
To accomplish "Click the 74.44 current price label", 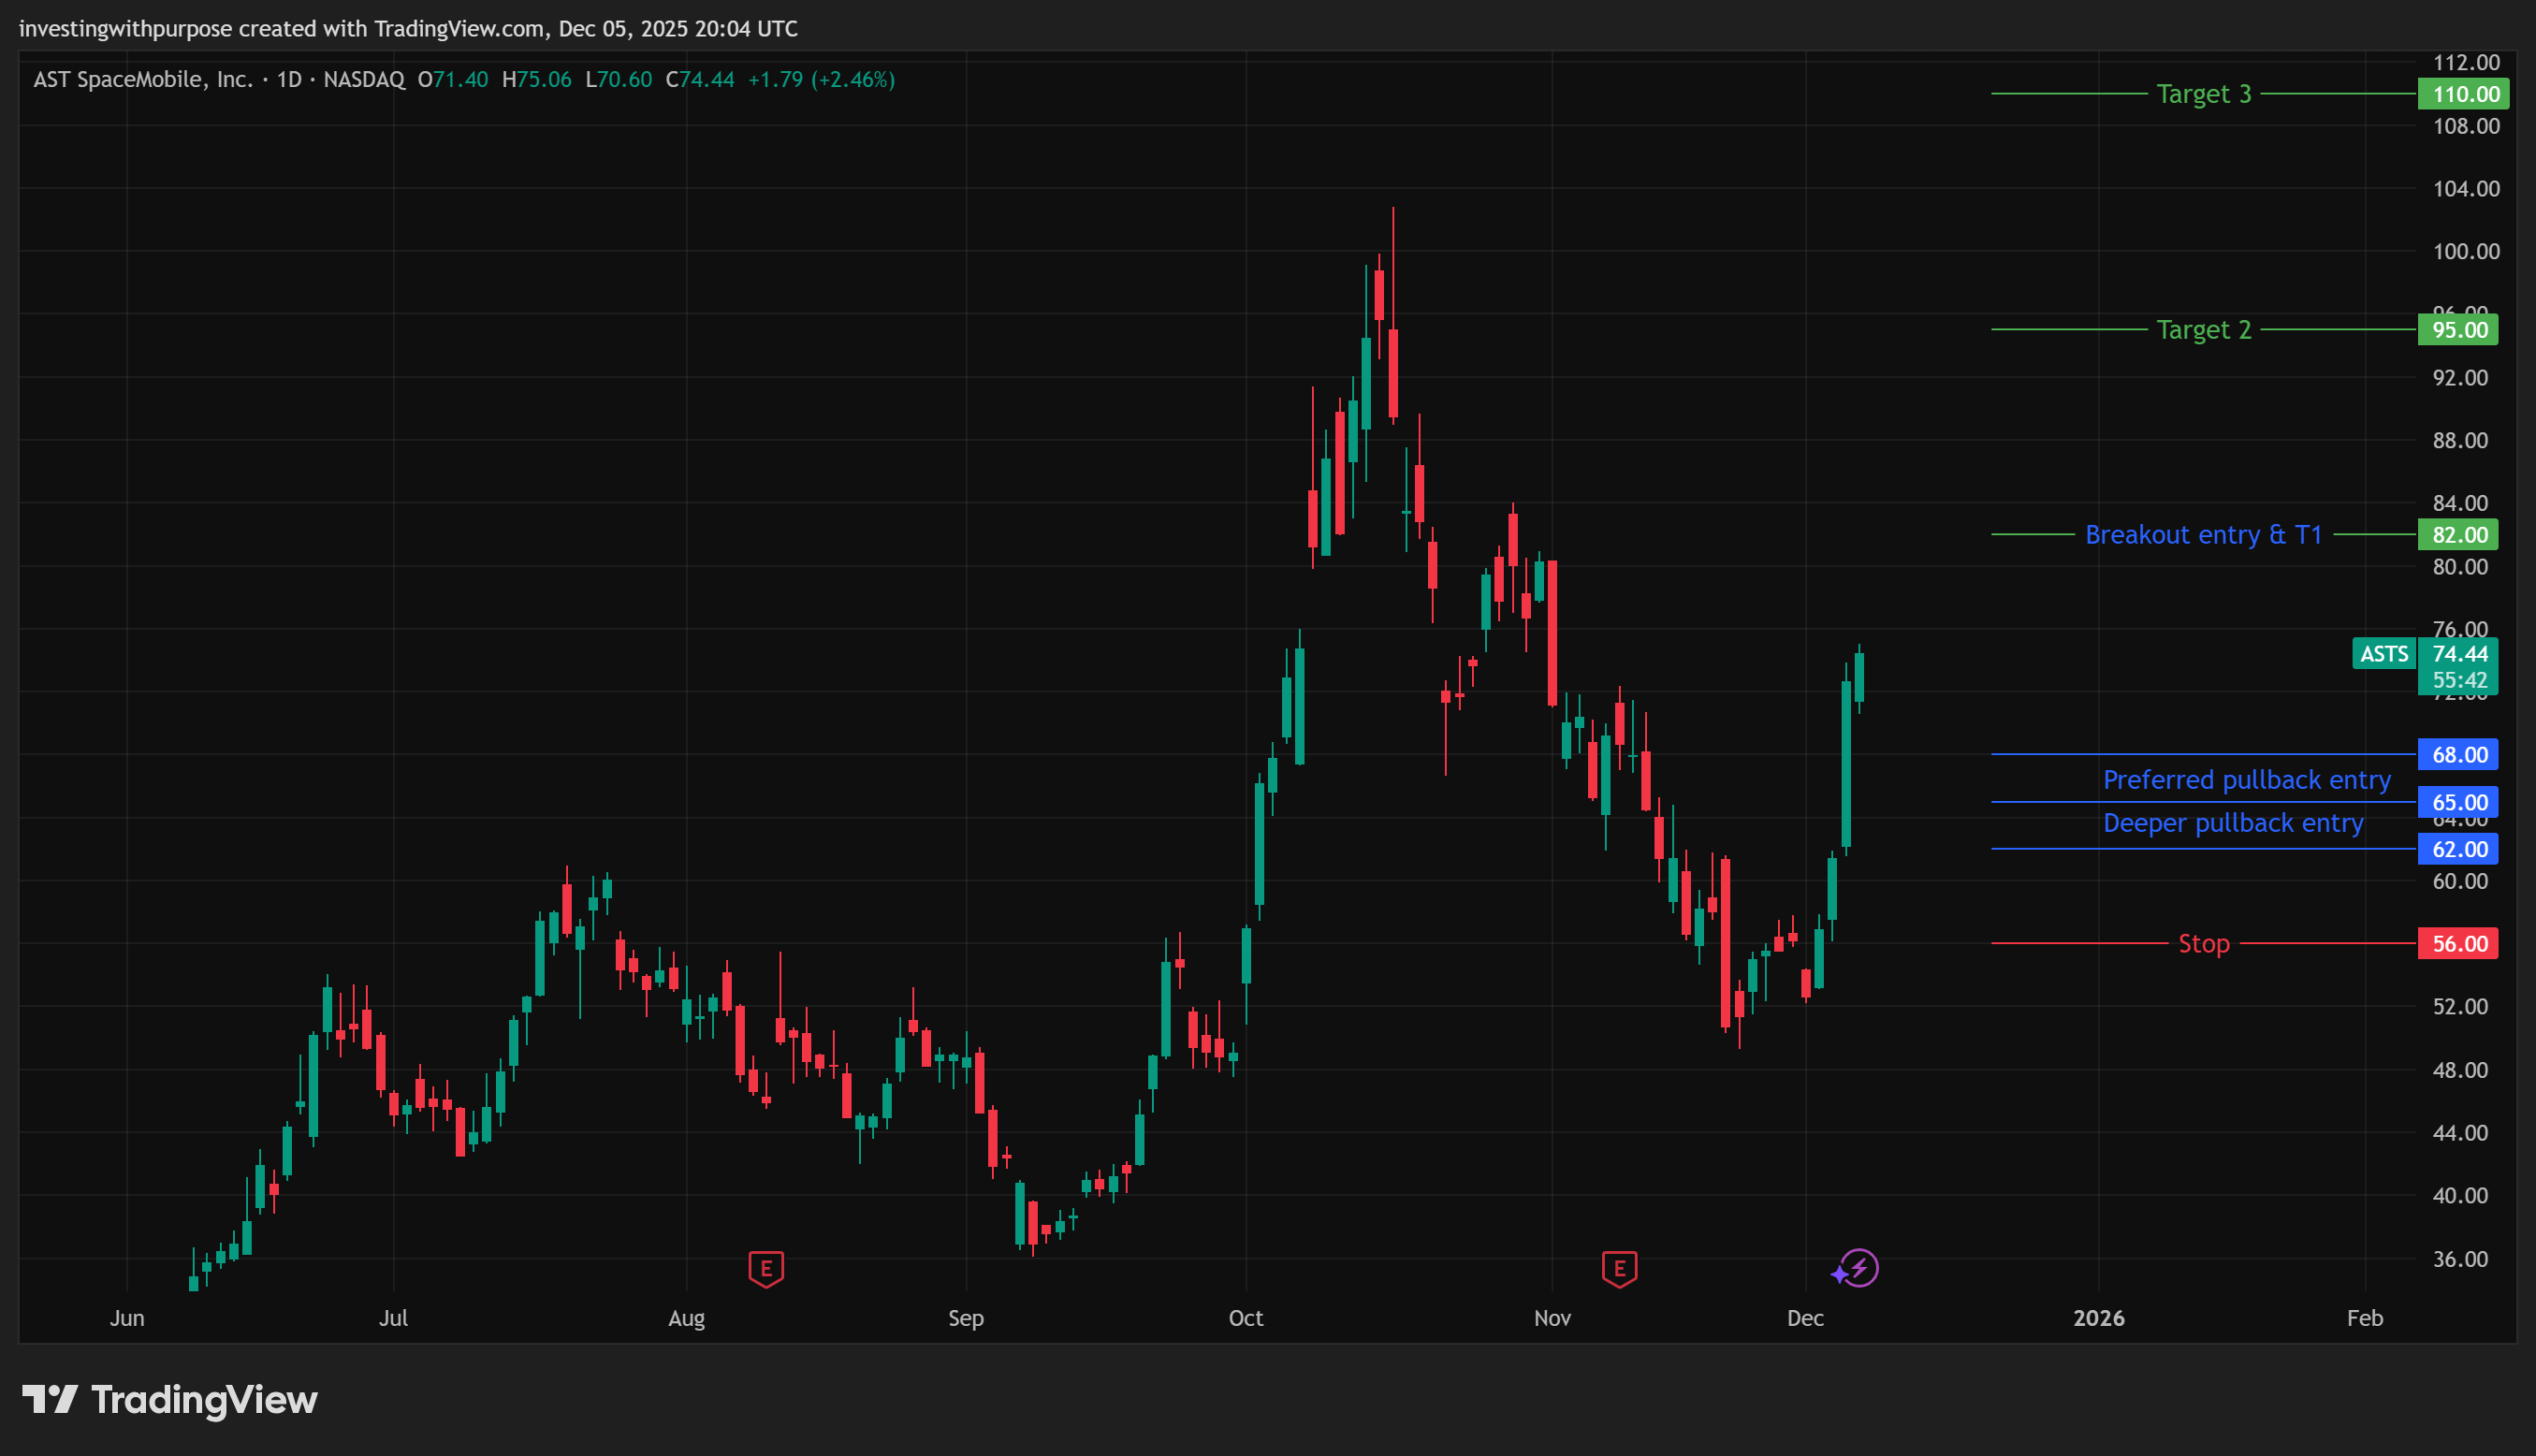I will pyautogui.click(x=2459, y=654).
